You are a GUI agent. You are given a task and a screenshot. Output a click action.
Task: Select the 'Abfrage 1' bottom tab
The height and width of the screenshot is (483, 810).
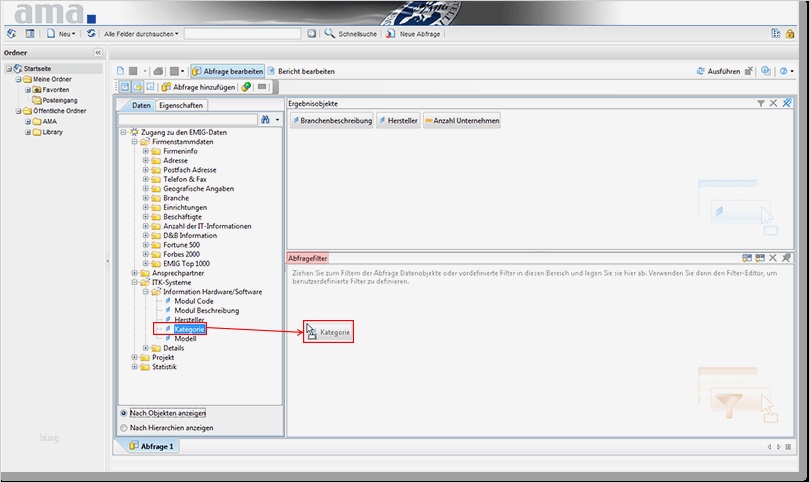pyautogui.click(x=151, y=446)
